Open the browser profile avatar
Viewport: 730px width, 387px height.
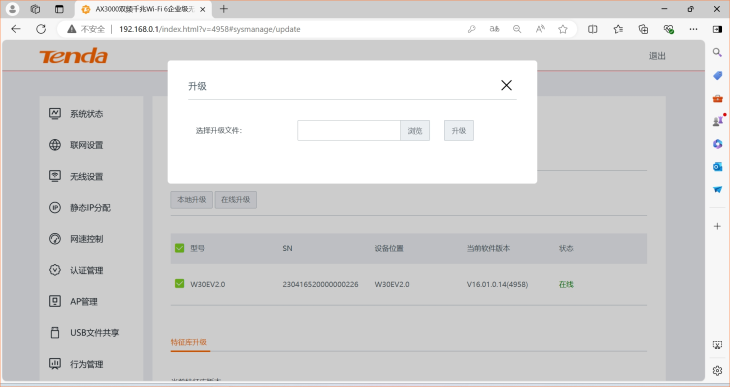point(13,9)
